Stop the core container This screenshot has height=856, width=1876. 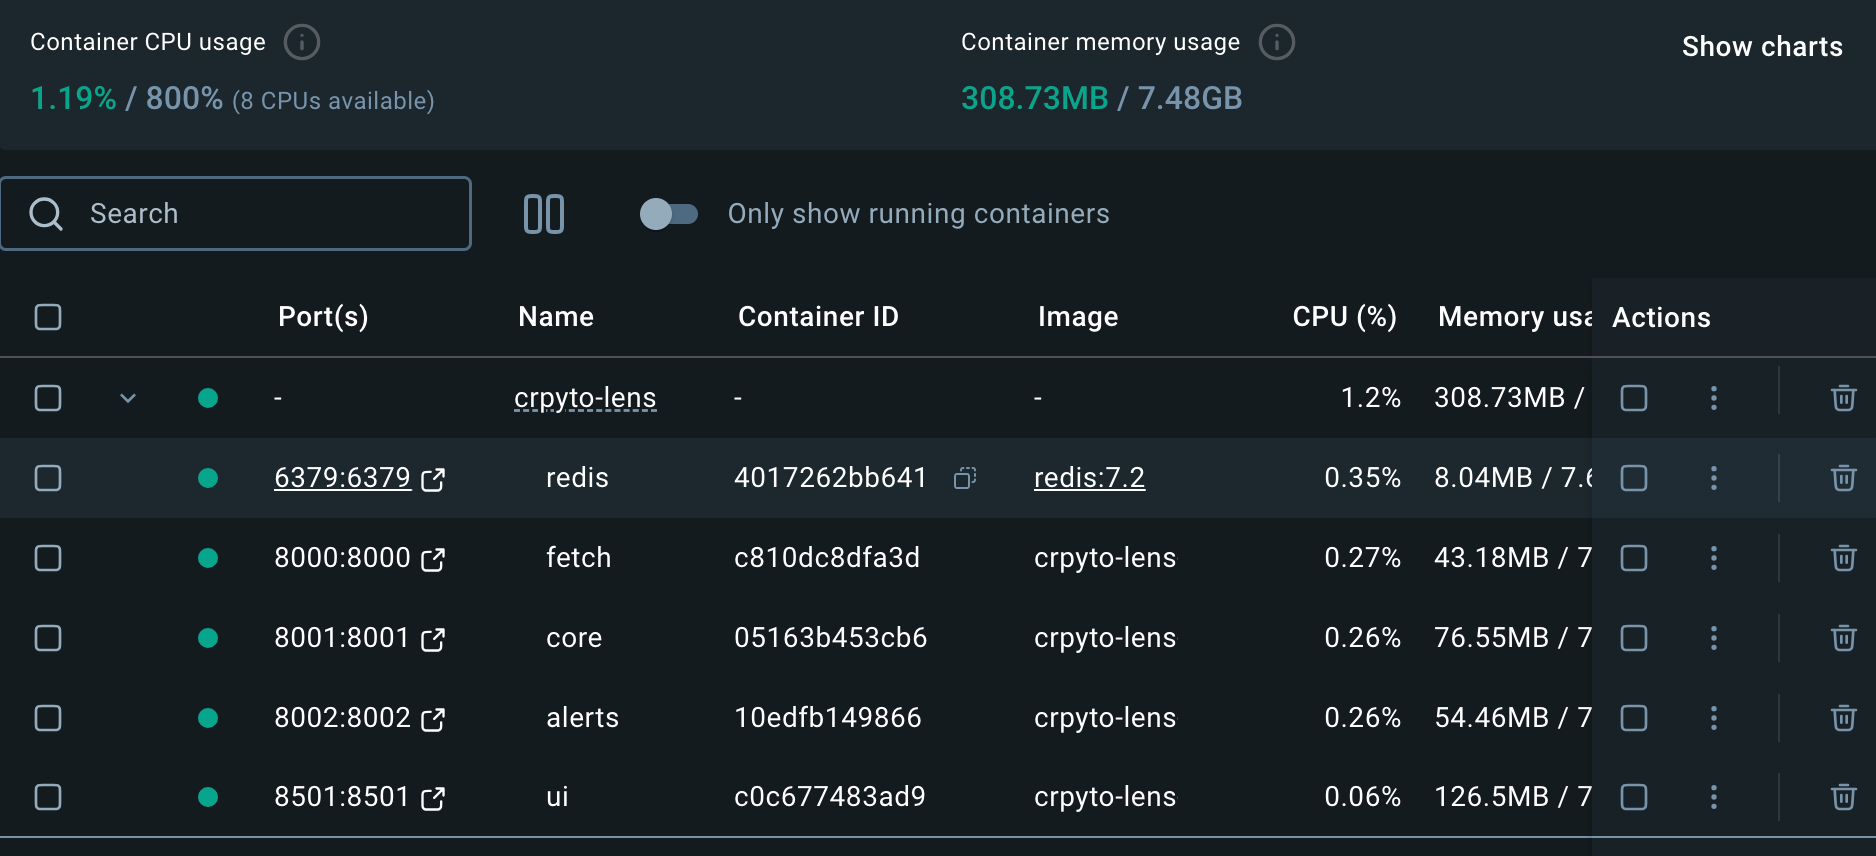click(x=1634, y=638)
